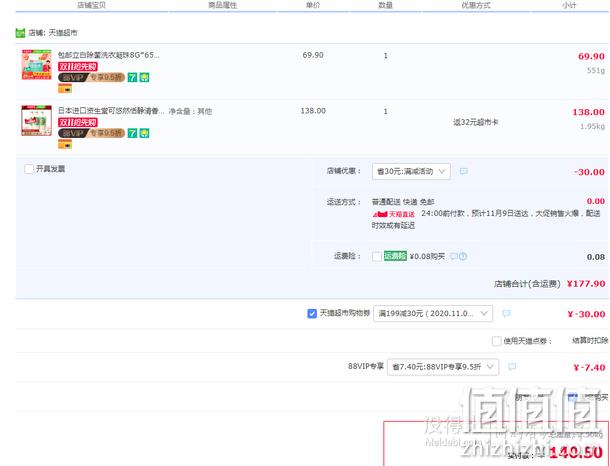Click the shop total ¥177.90
Viewport: 610px width, 466px height.
coord(586,284)
